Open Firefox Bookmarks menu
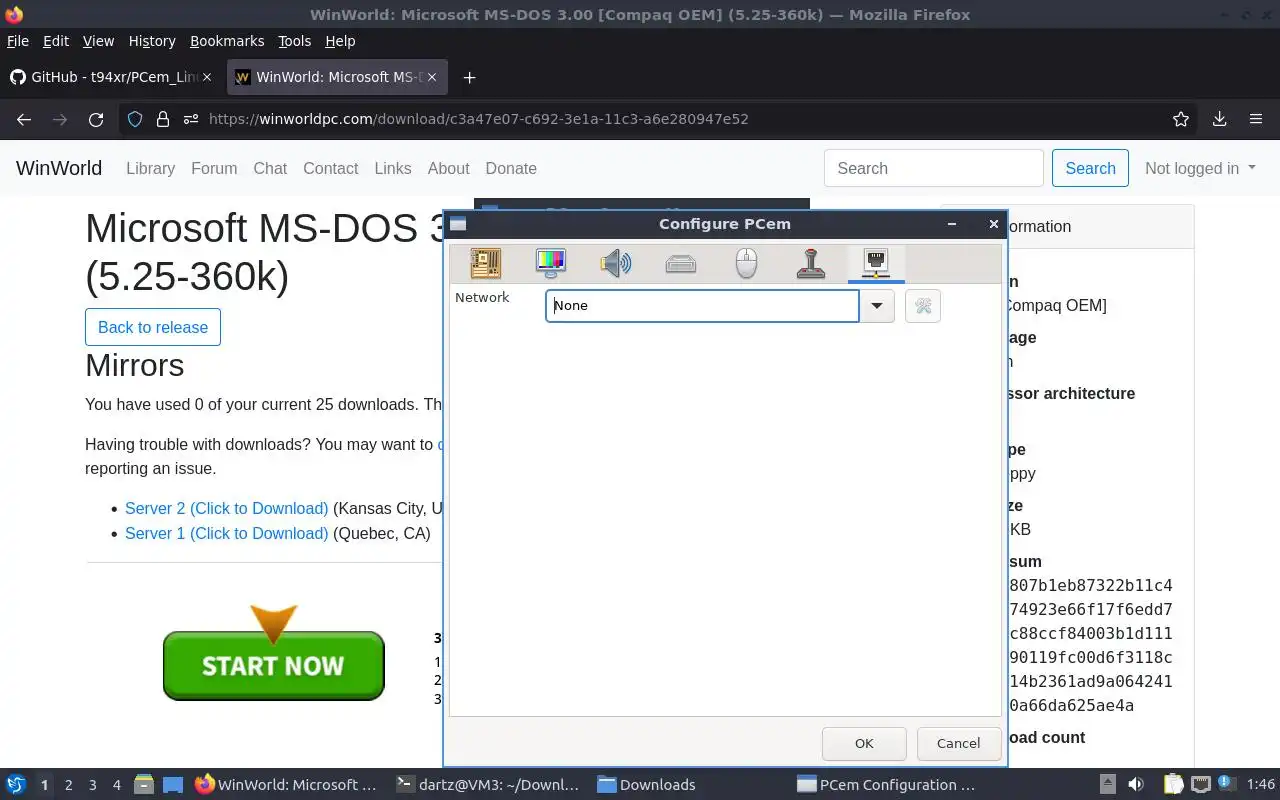 click(227, 41)
